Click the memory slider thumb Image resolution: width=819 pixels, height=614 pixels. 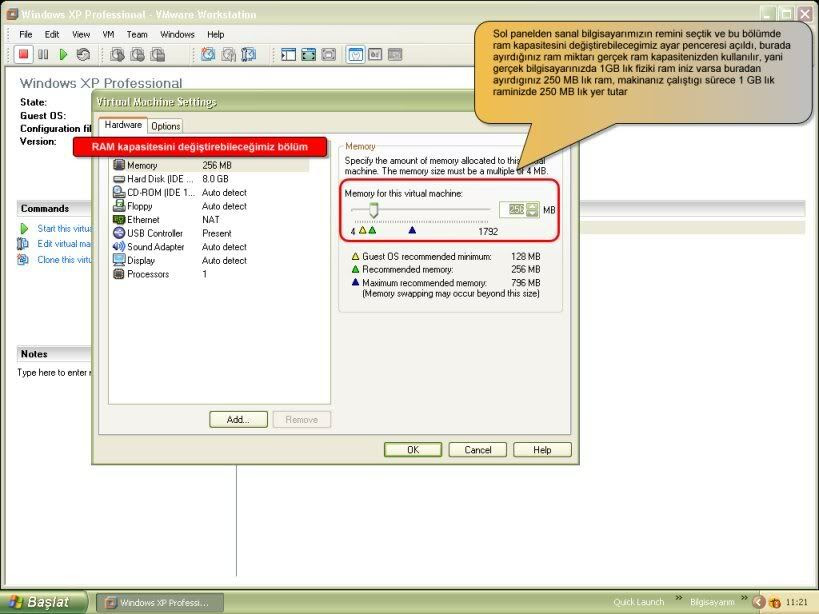(373, 210)
